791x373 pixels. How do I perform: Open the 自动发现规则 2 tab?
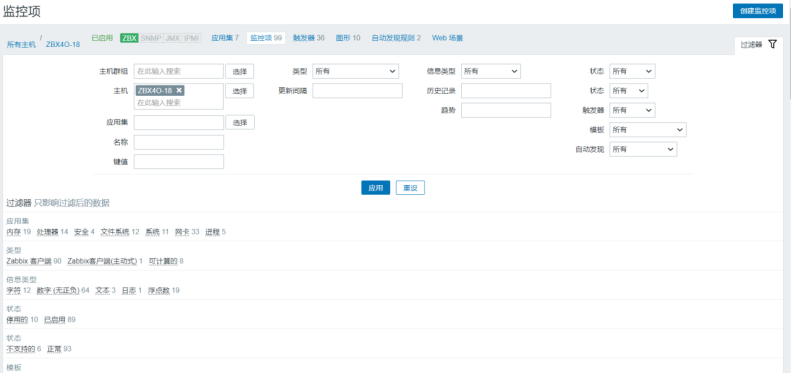pos(396,38)
